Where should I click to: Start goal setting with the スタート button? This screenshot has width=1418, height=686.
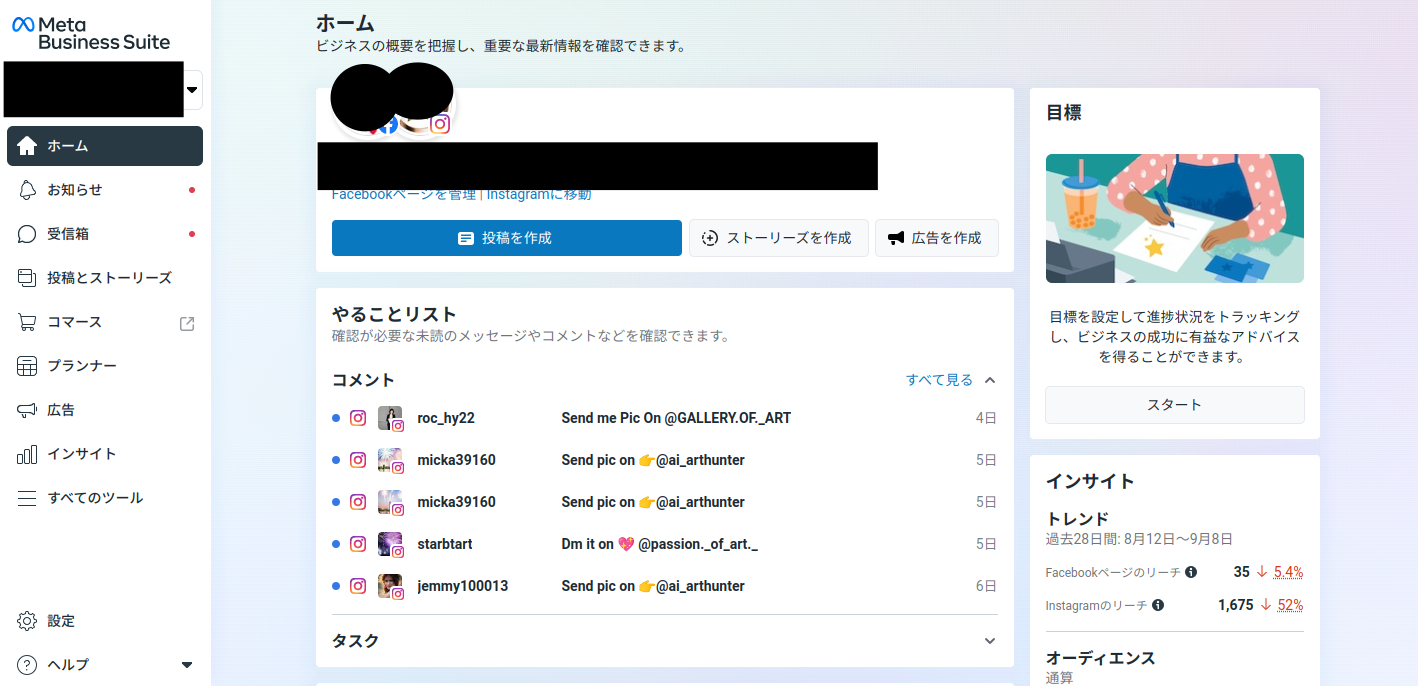point(1174,404)
